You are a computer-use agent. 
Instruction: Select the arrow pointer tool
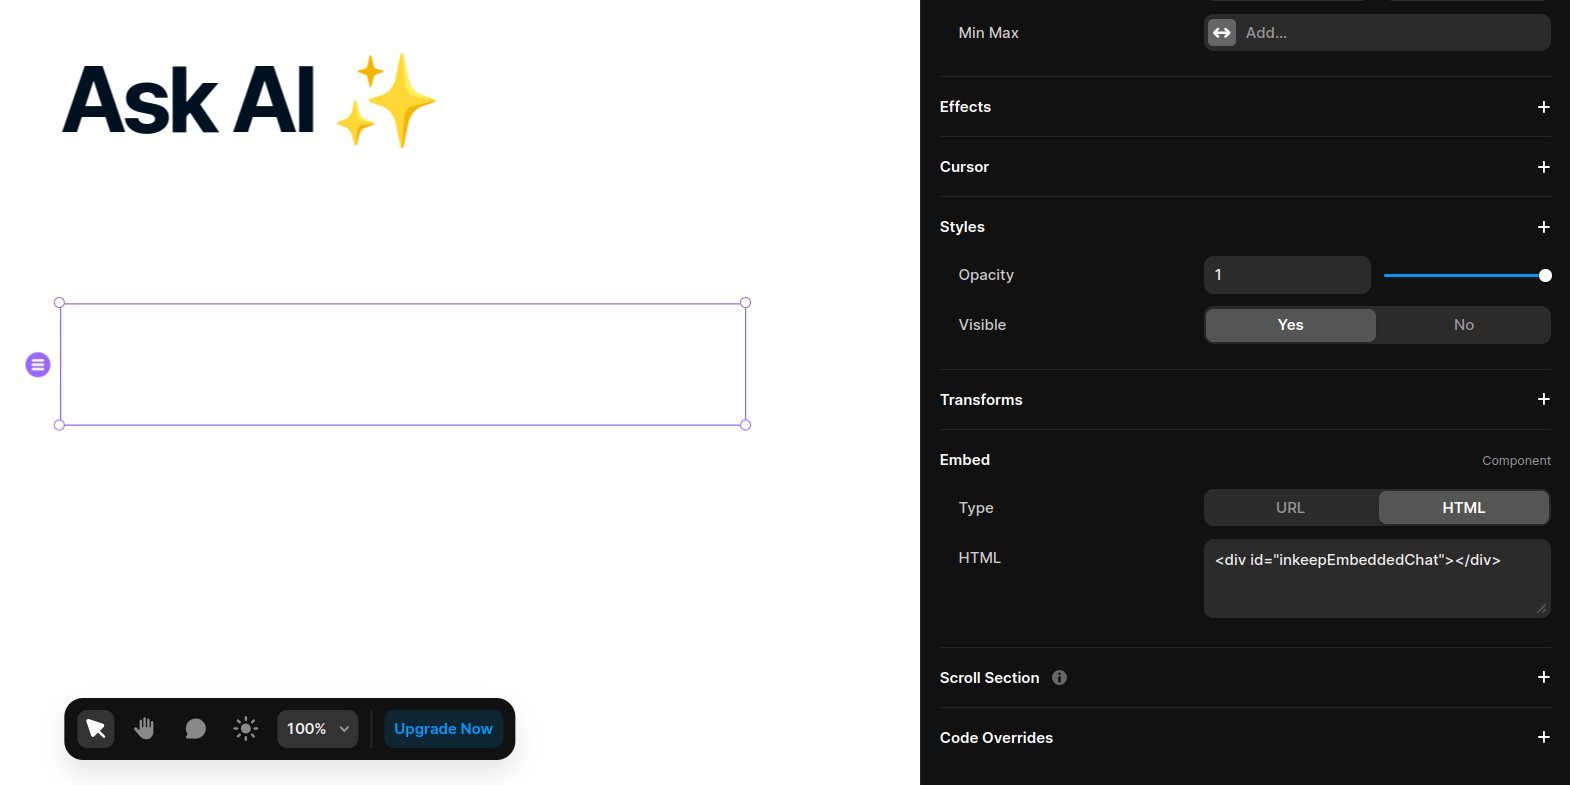click(96, 729)
